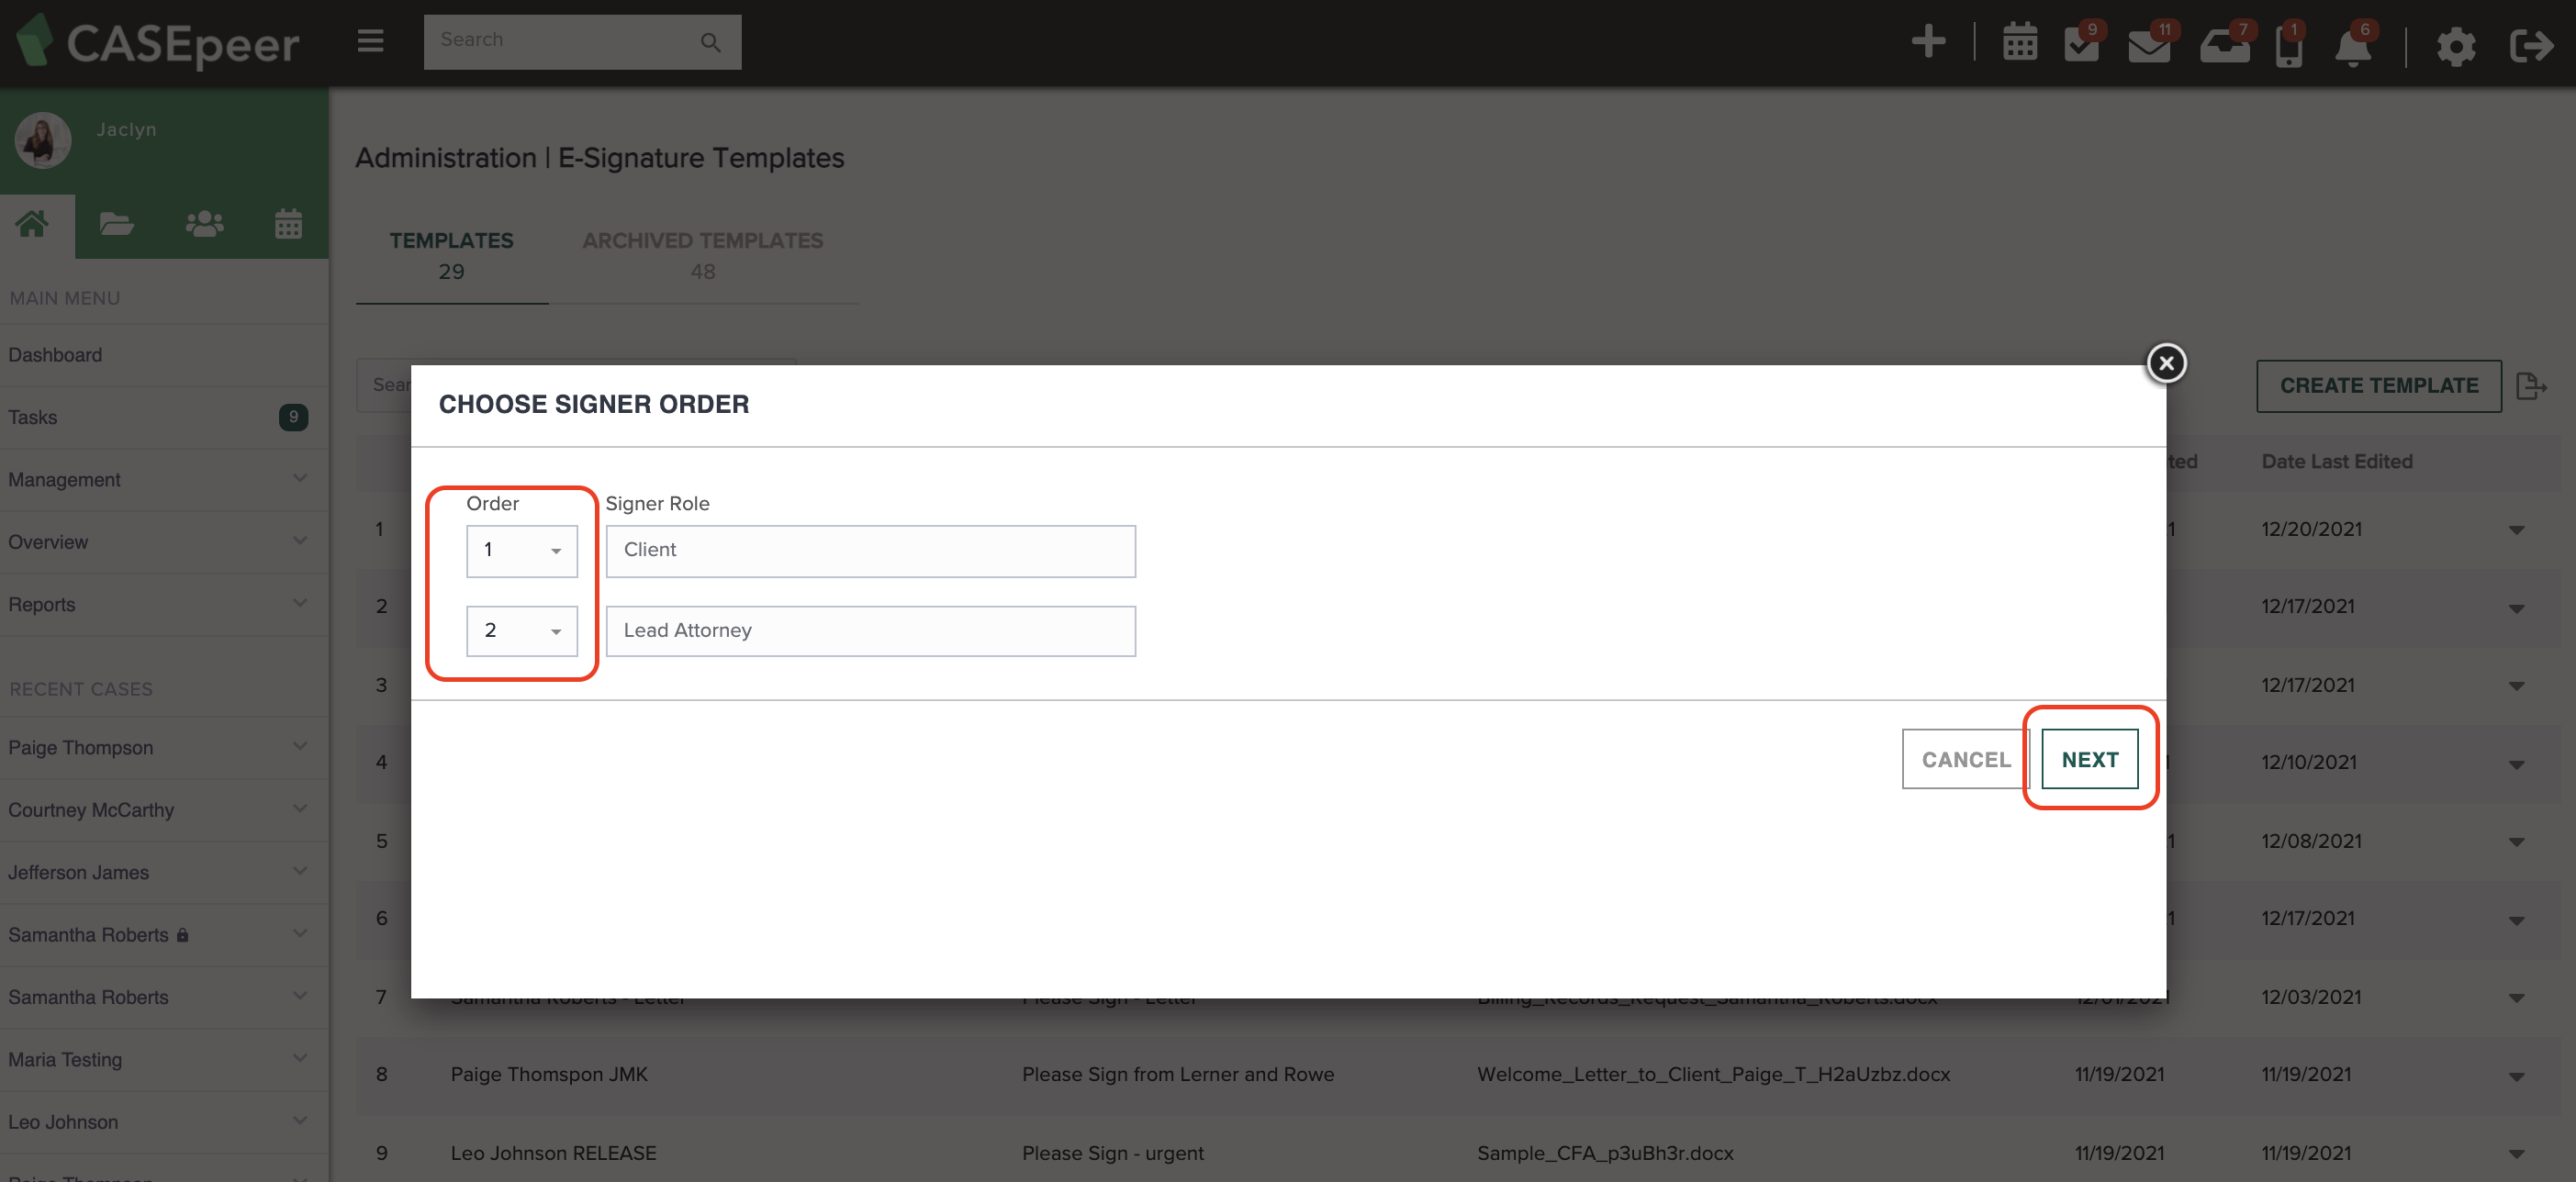Select the folder icon in the sidebar
The image size is (2576, 1182).
tap(116, 224)
